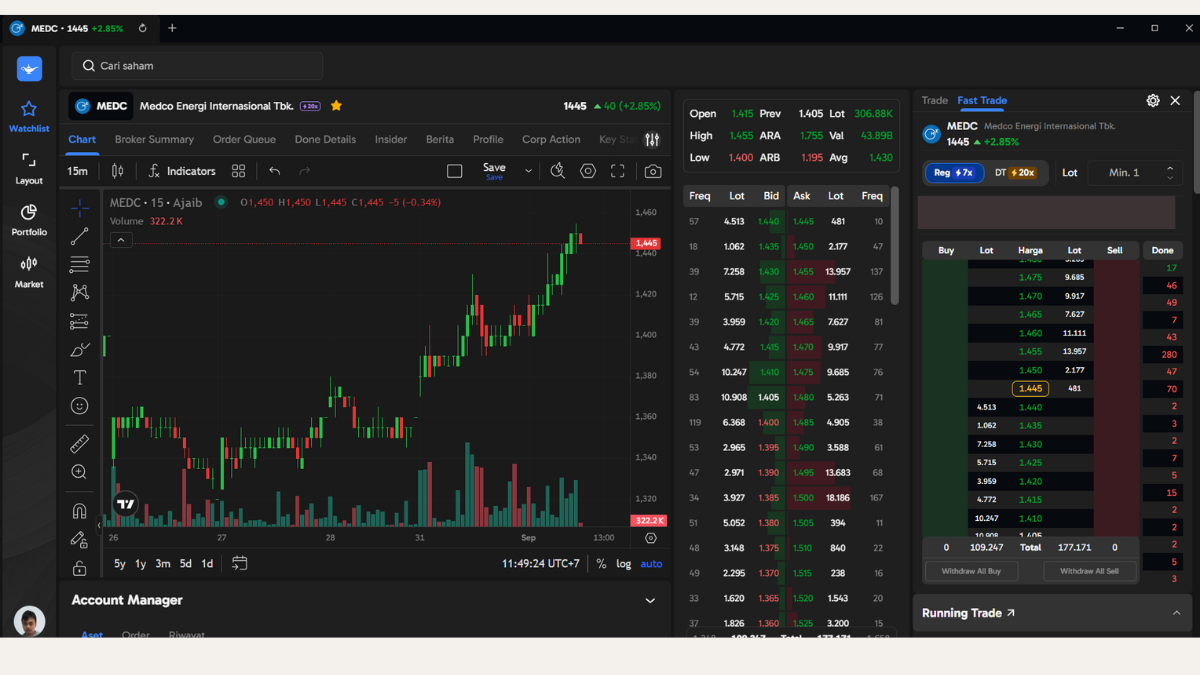This screenshot has width=1200, height=675.
Task: Select the zoom in tool
Action: tap(79, 472)
